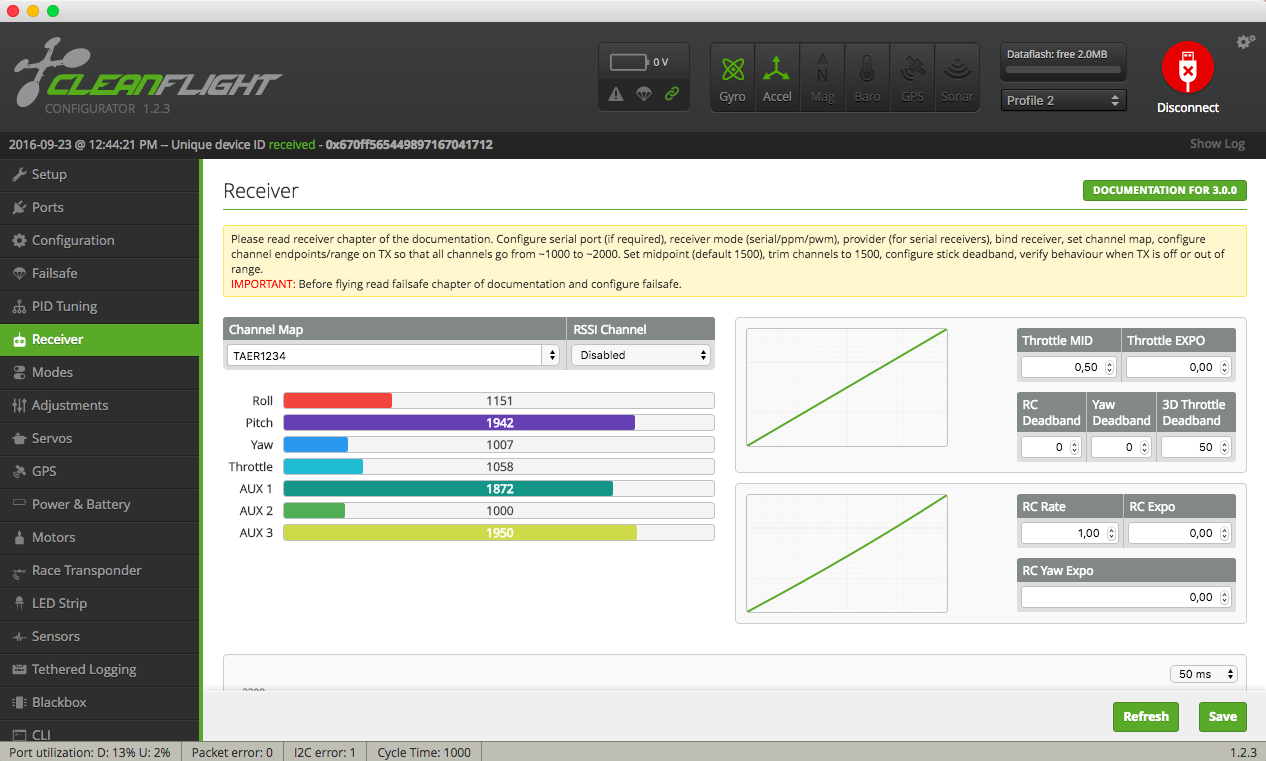
Task: Open the RSSI Channel Disabled dropdown
Action: pos(641,355)
